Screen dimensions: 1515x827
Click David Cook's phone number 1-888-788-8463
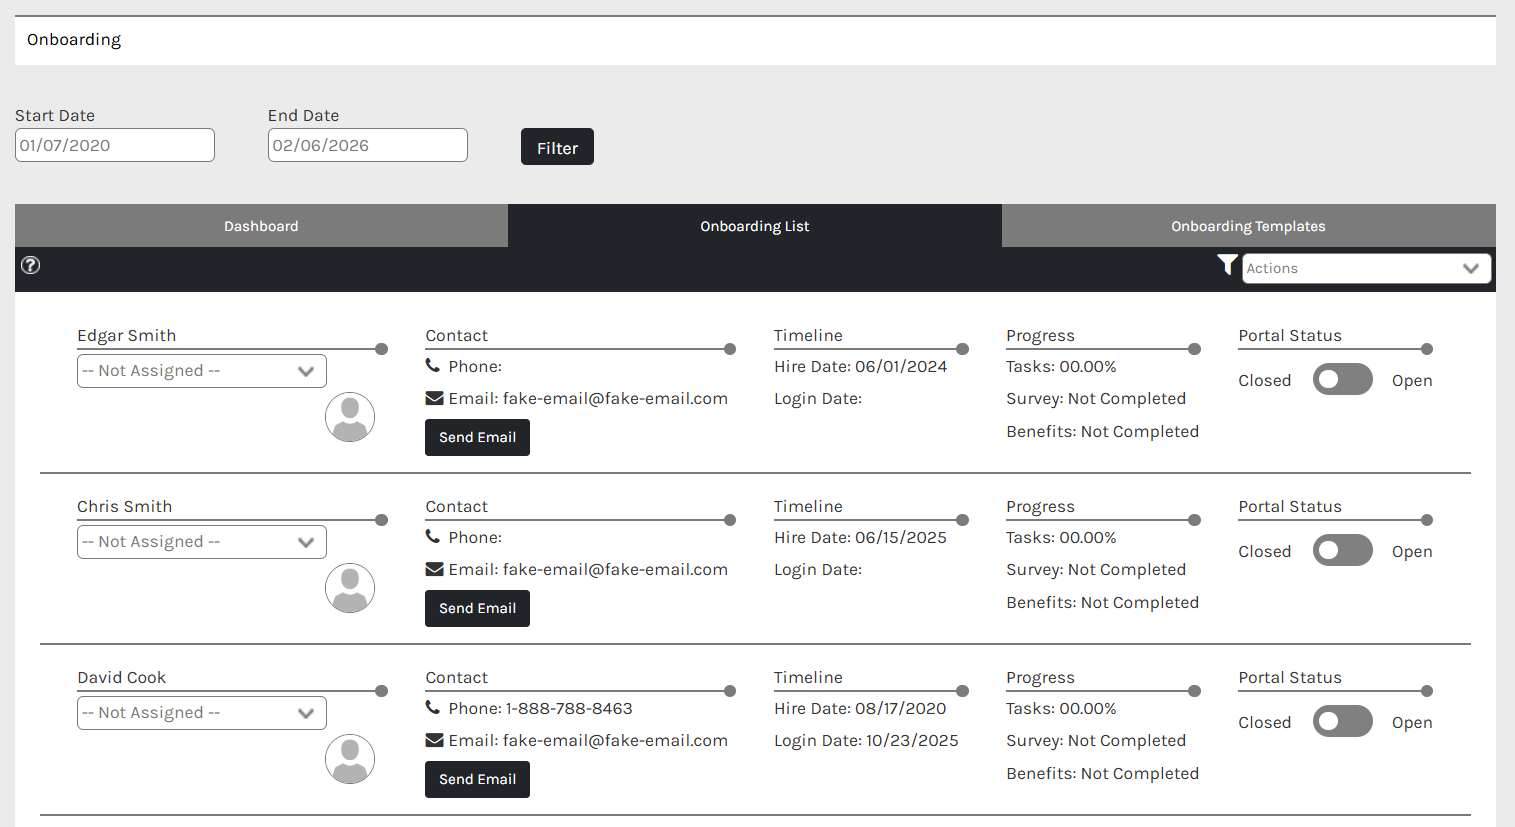[569, 708]
